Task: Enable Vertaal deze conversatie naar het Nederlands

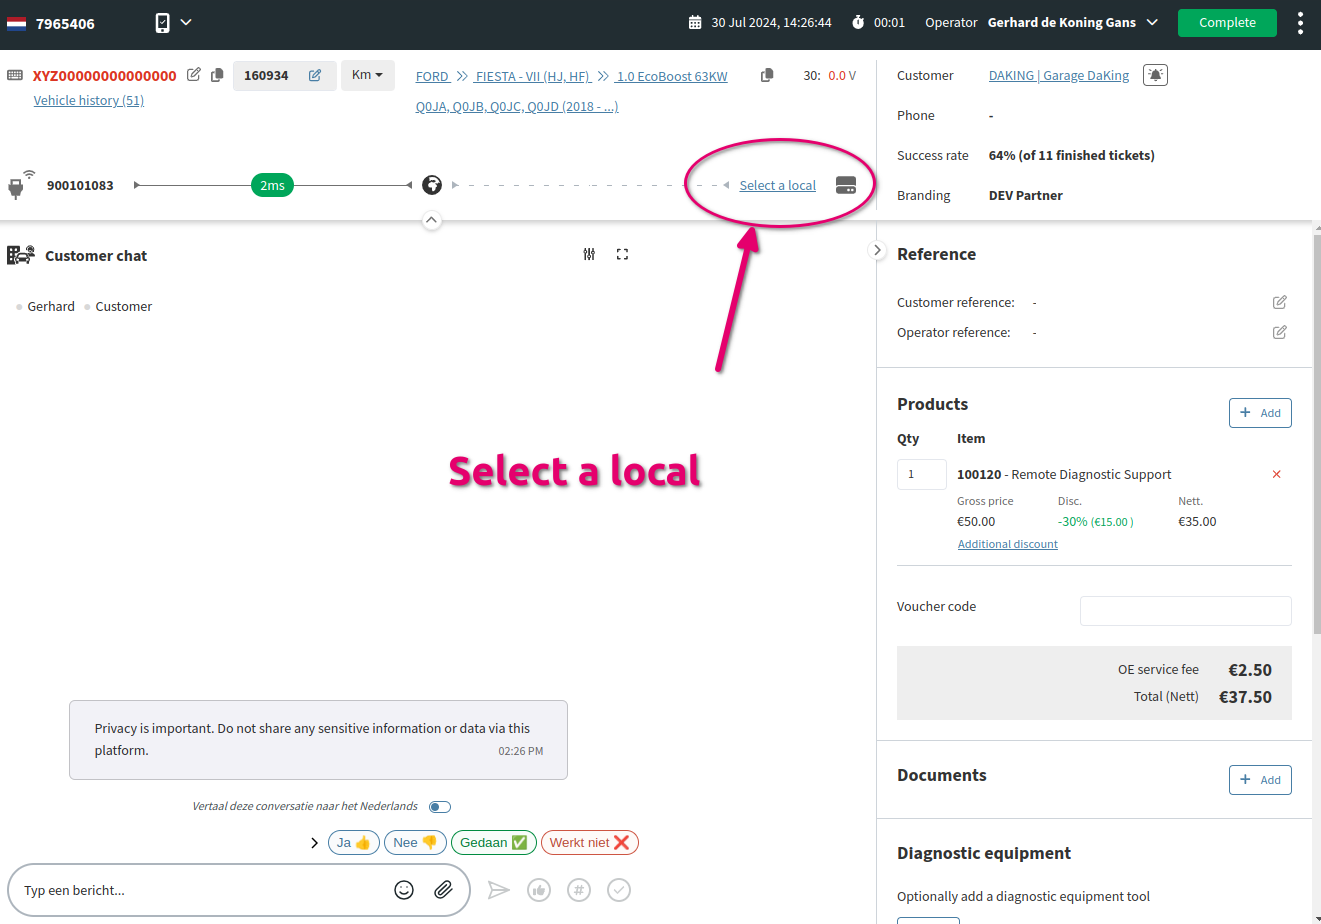Action: tap(439, 806)
